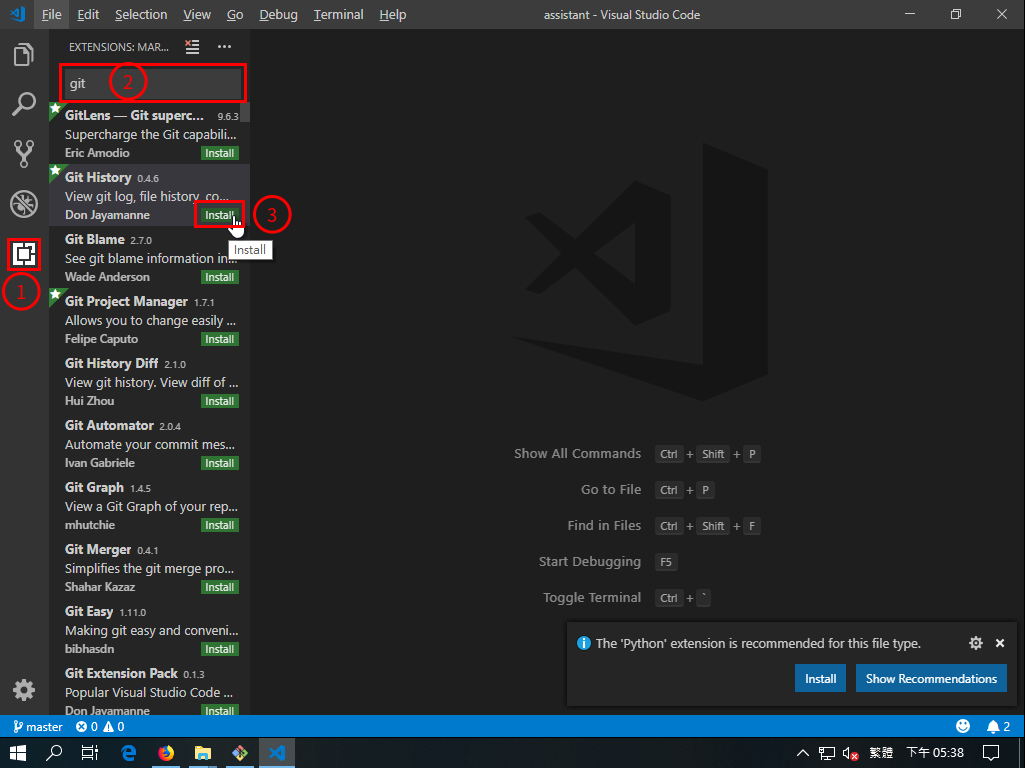Click the extensions search input field
The width and height of the screenshot is (1025, 768).
[x=153, y=84]
